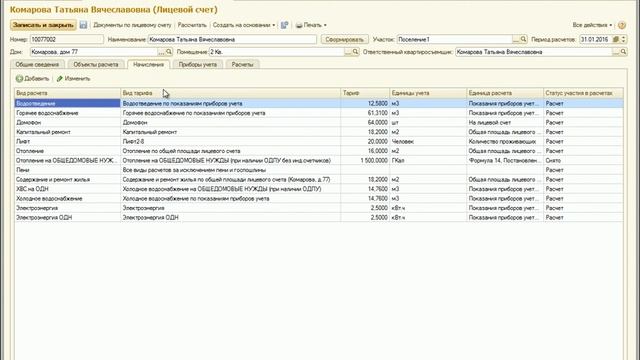The width and height of the screenshot is (640, 360).
Task: Click the ellipsis select button in Участок field
Action: pyautogui.click(x=516, y=40)
